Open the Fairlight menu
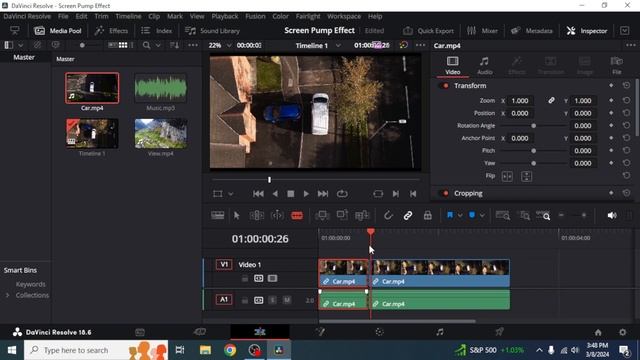Viewport: 640px width, 360px height. point(308,16)
